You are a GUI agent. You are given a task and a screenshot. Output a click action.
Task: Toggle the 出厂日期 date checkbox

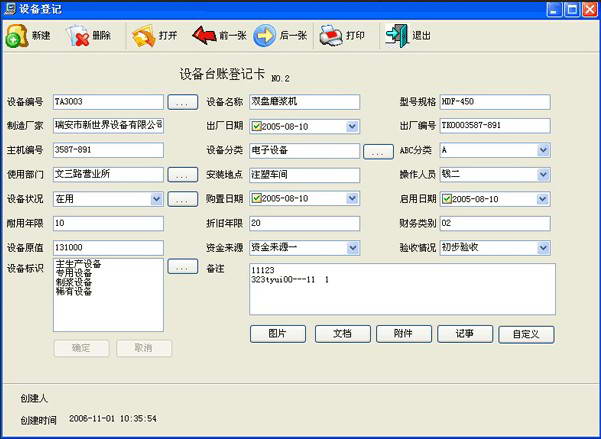(256, 126)
